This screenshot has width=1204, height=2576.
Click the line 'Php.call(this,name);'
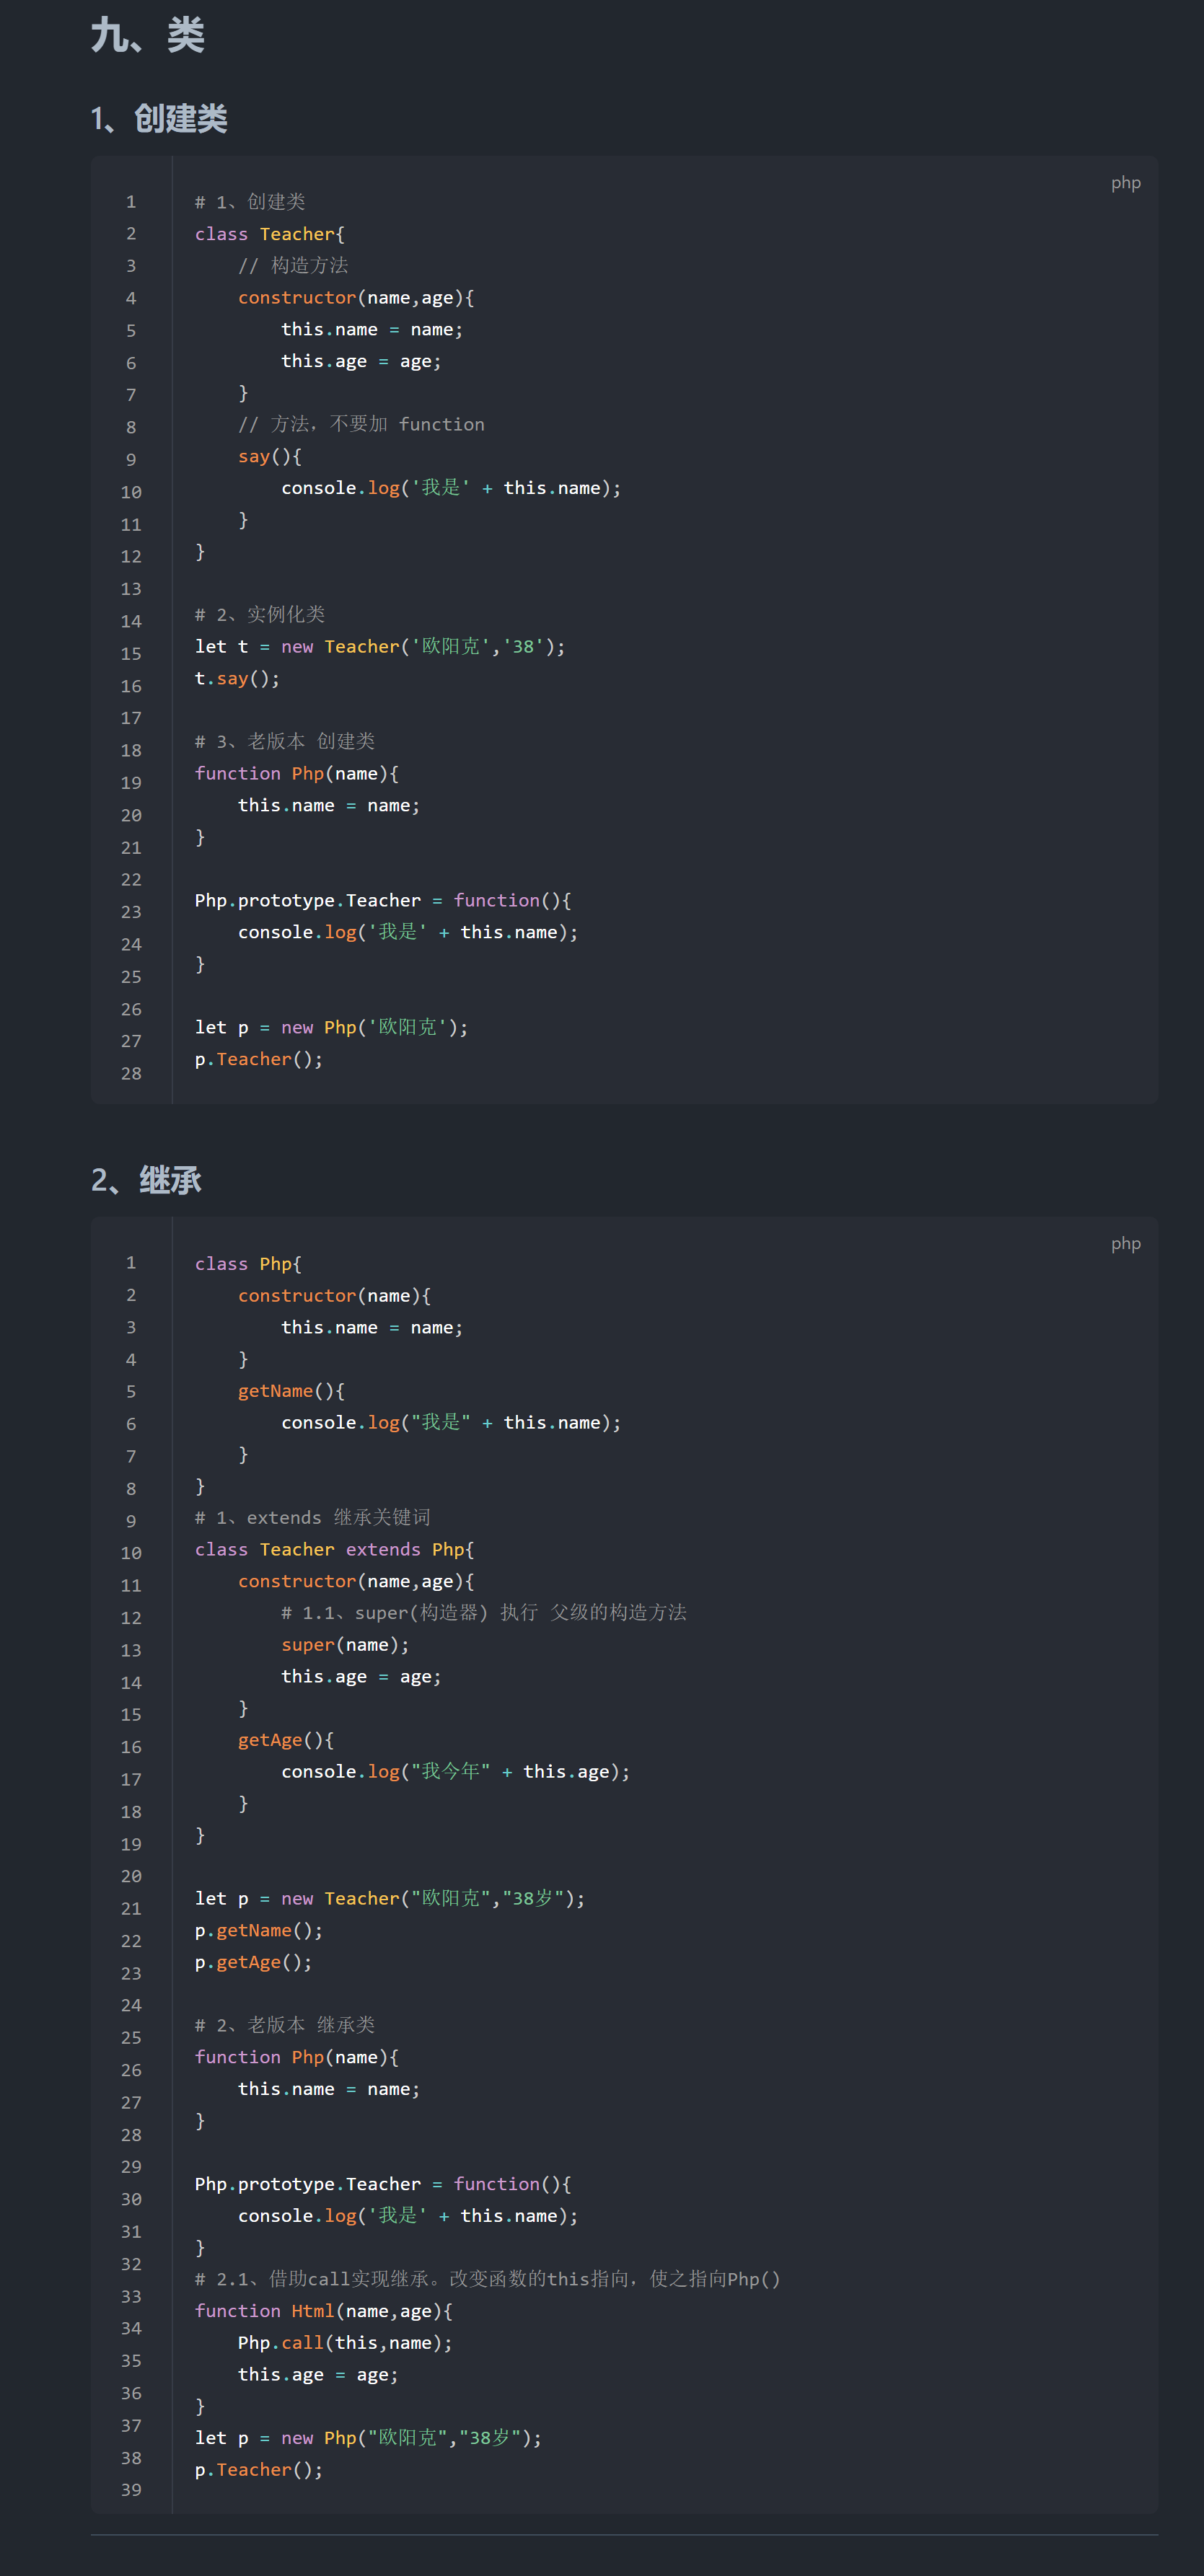[345, 2343]
